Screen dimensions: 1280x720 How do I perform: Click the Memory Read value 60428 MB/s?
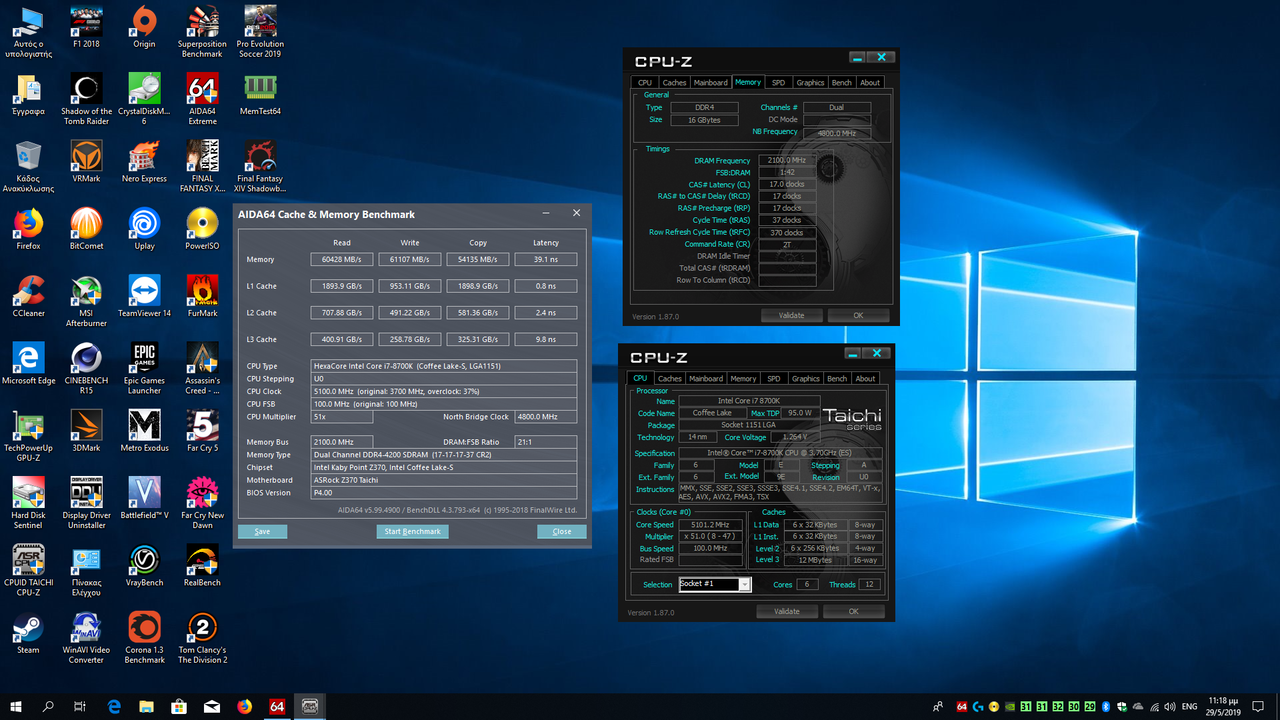click(342, 259)
